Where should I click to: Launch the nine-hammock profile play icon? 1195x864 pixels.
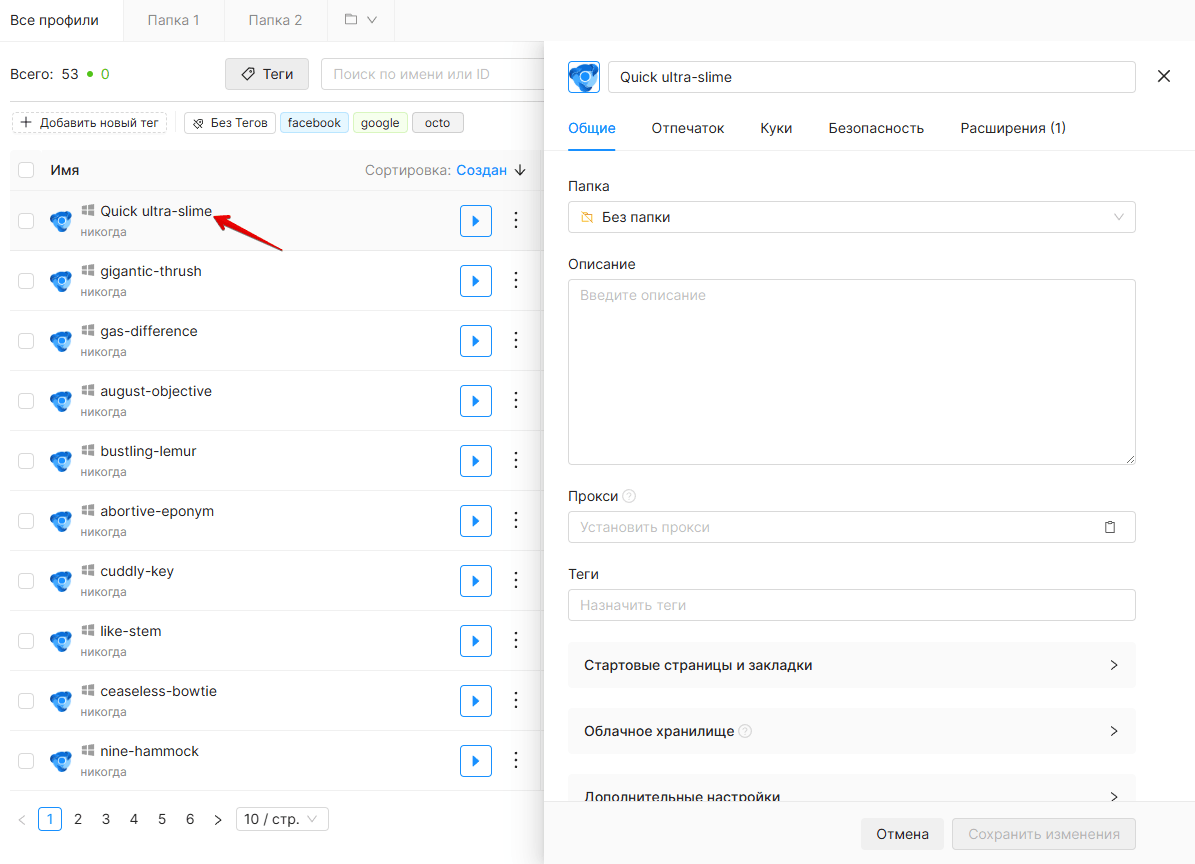(476, 761)
